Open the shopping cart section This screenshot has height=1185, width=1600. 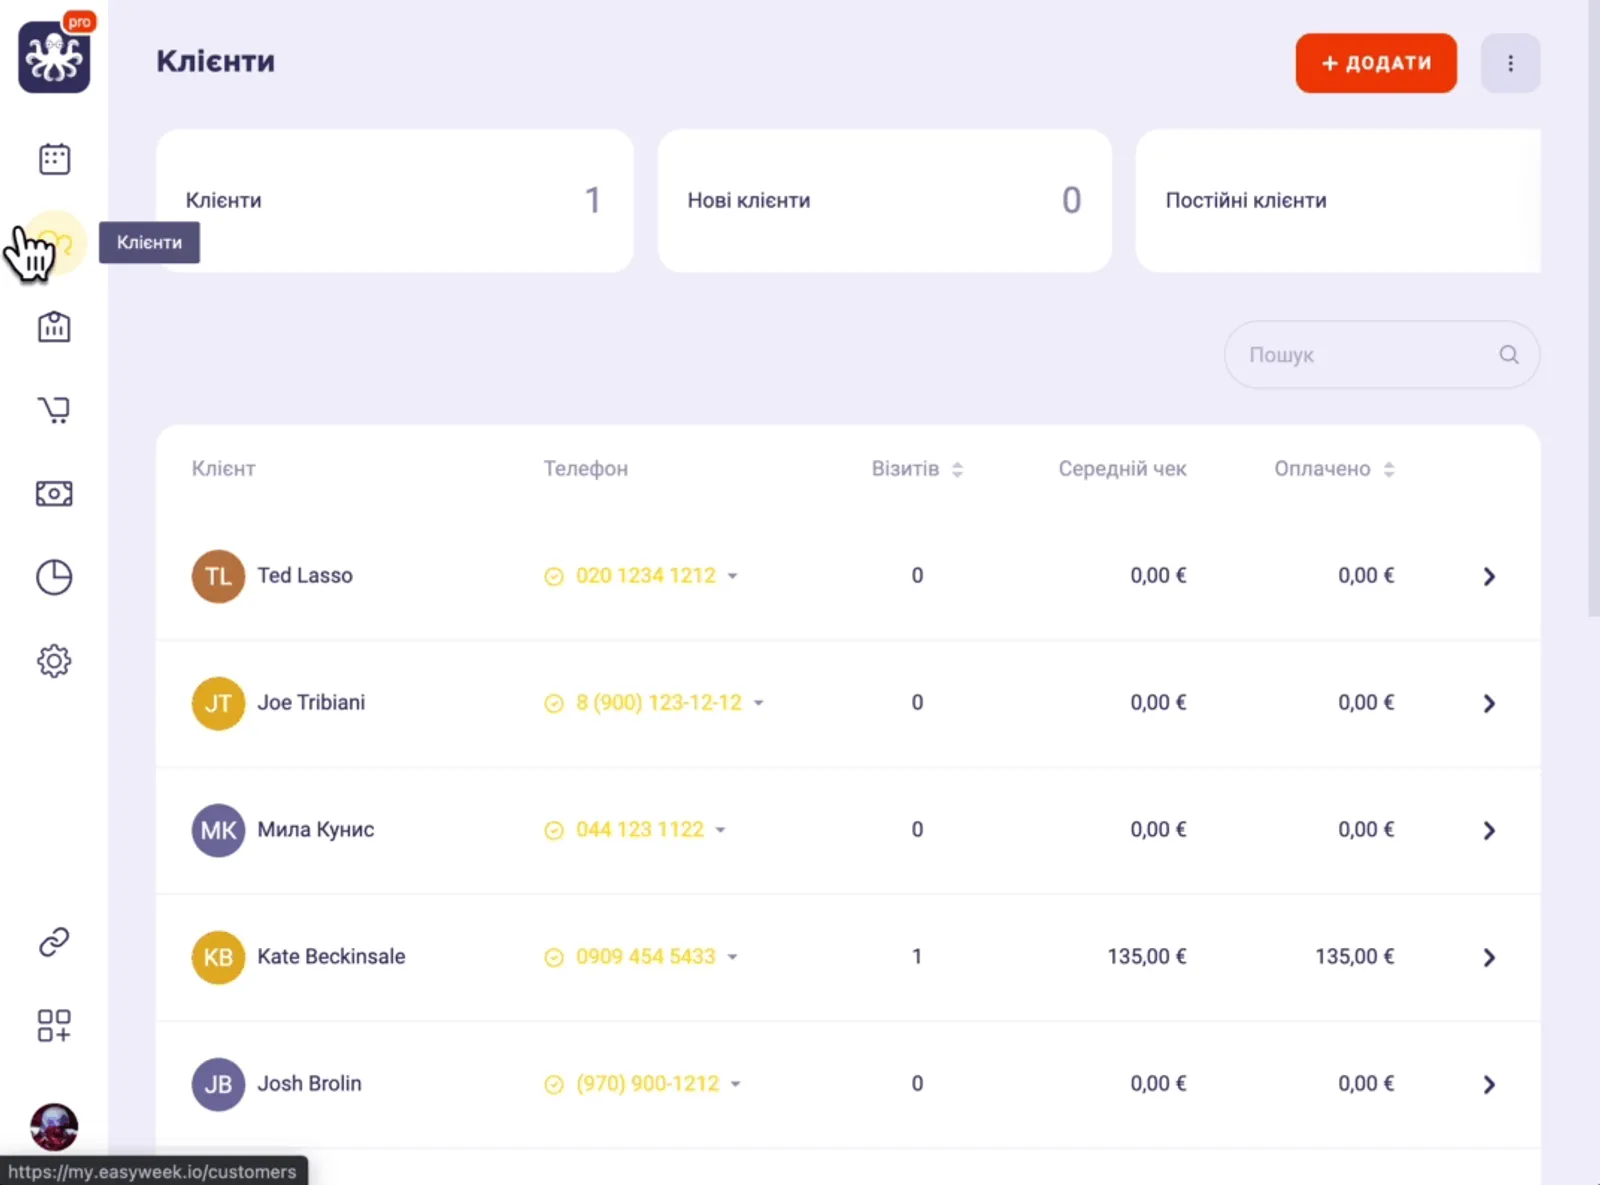(x=54, y=410)
